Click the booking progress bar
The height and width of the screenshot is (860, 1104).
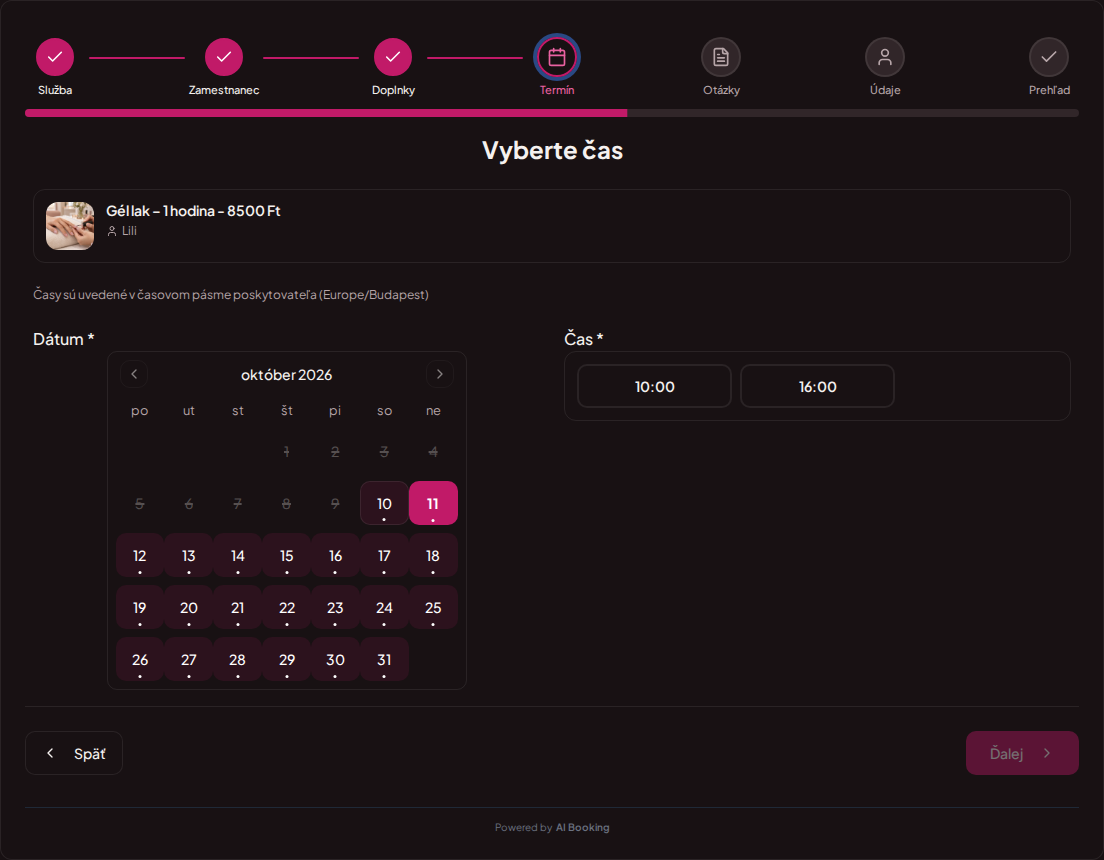552,113
